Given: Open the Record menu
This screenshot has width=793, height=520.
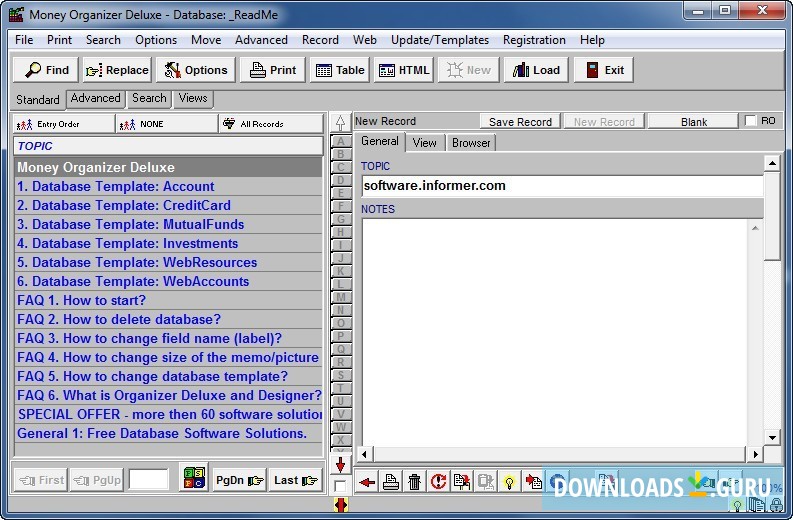Looking at the screenshot, I should click(320, 40).
